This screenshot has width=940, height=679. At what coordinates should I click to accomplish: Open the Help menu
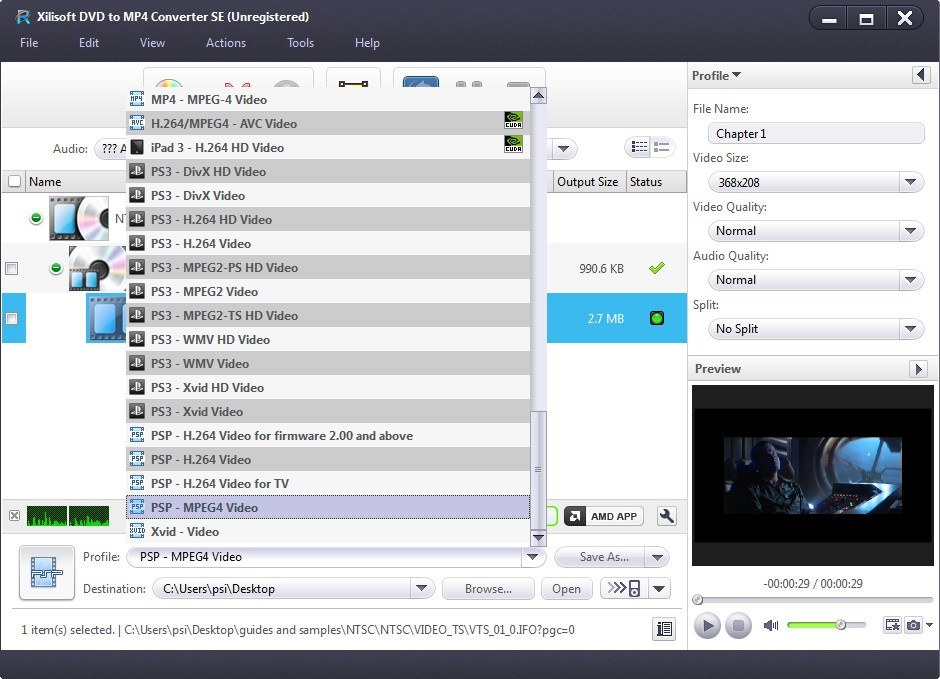point(367,43)
